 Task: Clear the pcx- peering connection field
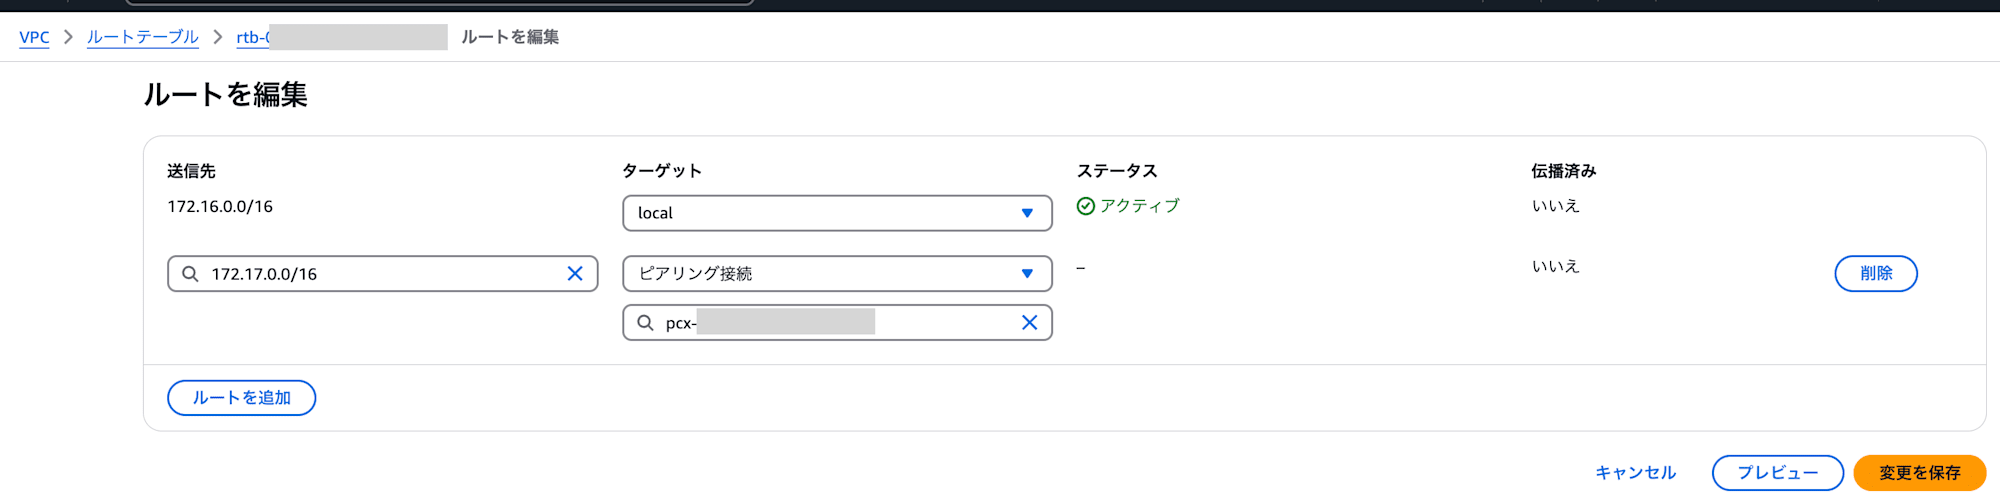tap(1029, 323)
